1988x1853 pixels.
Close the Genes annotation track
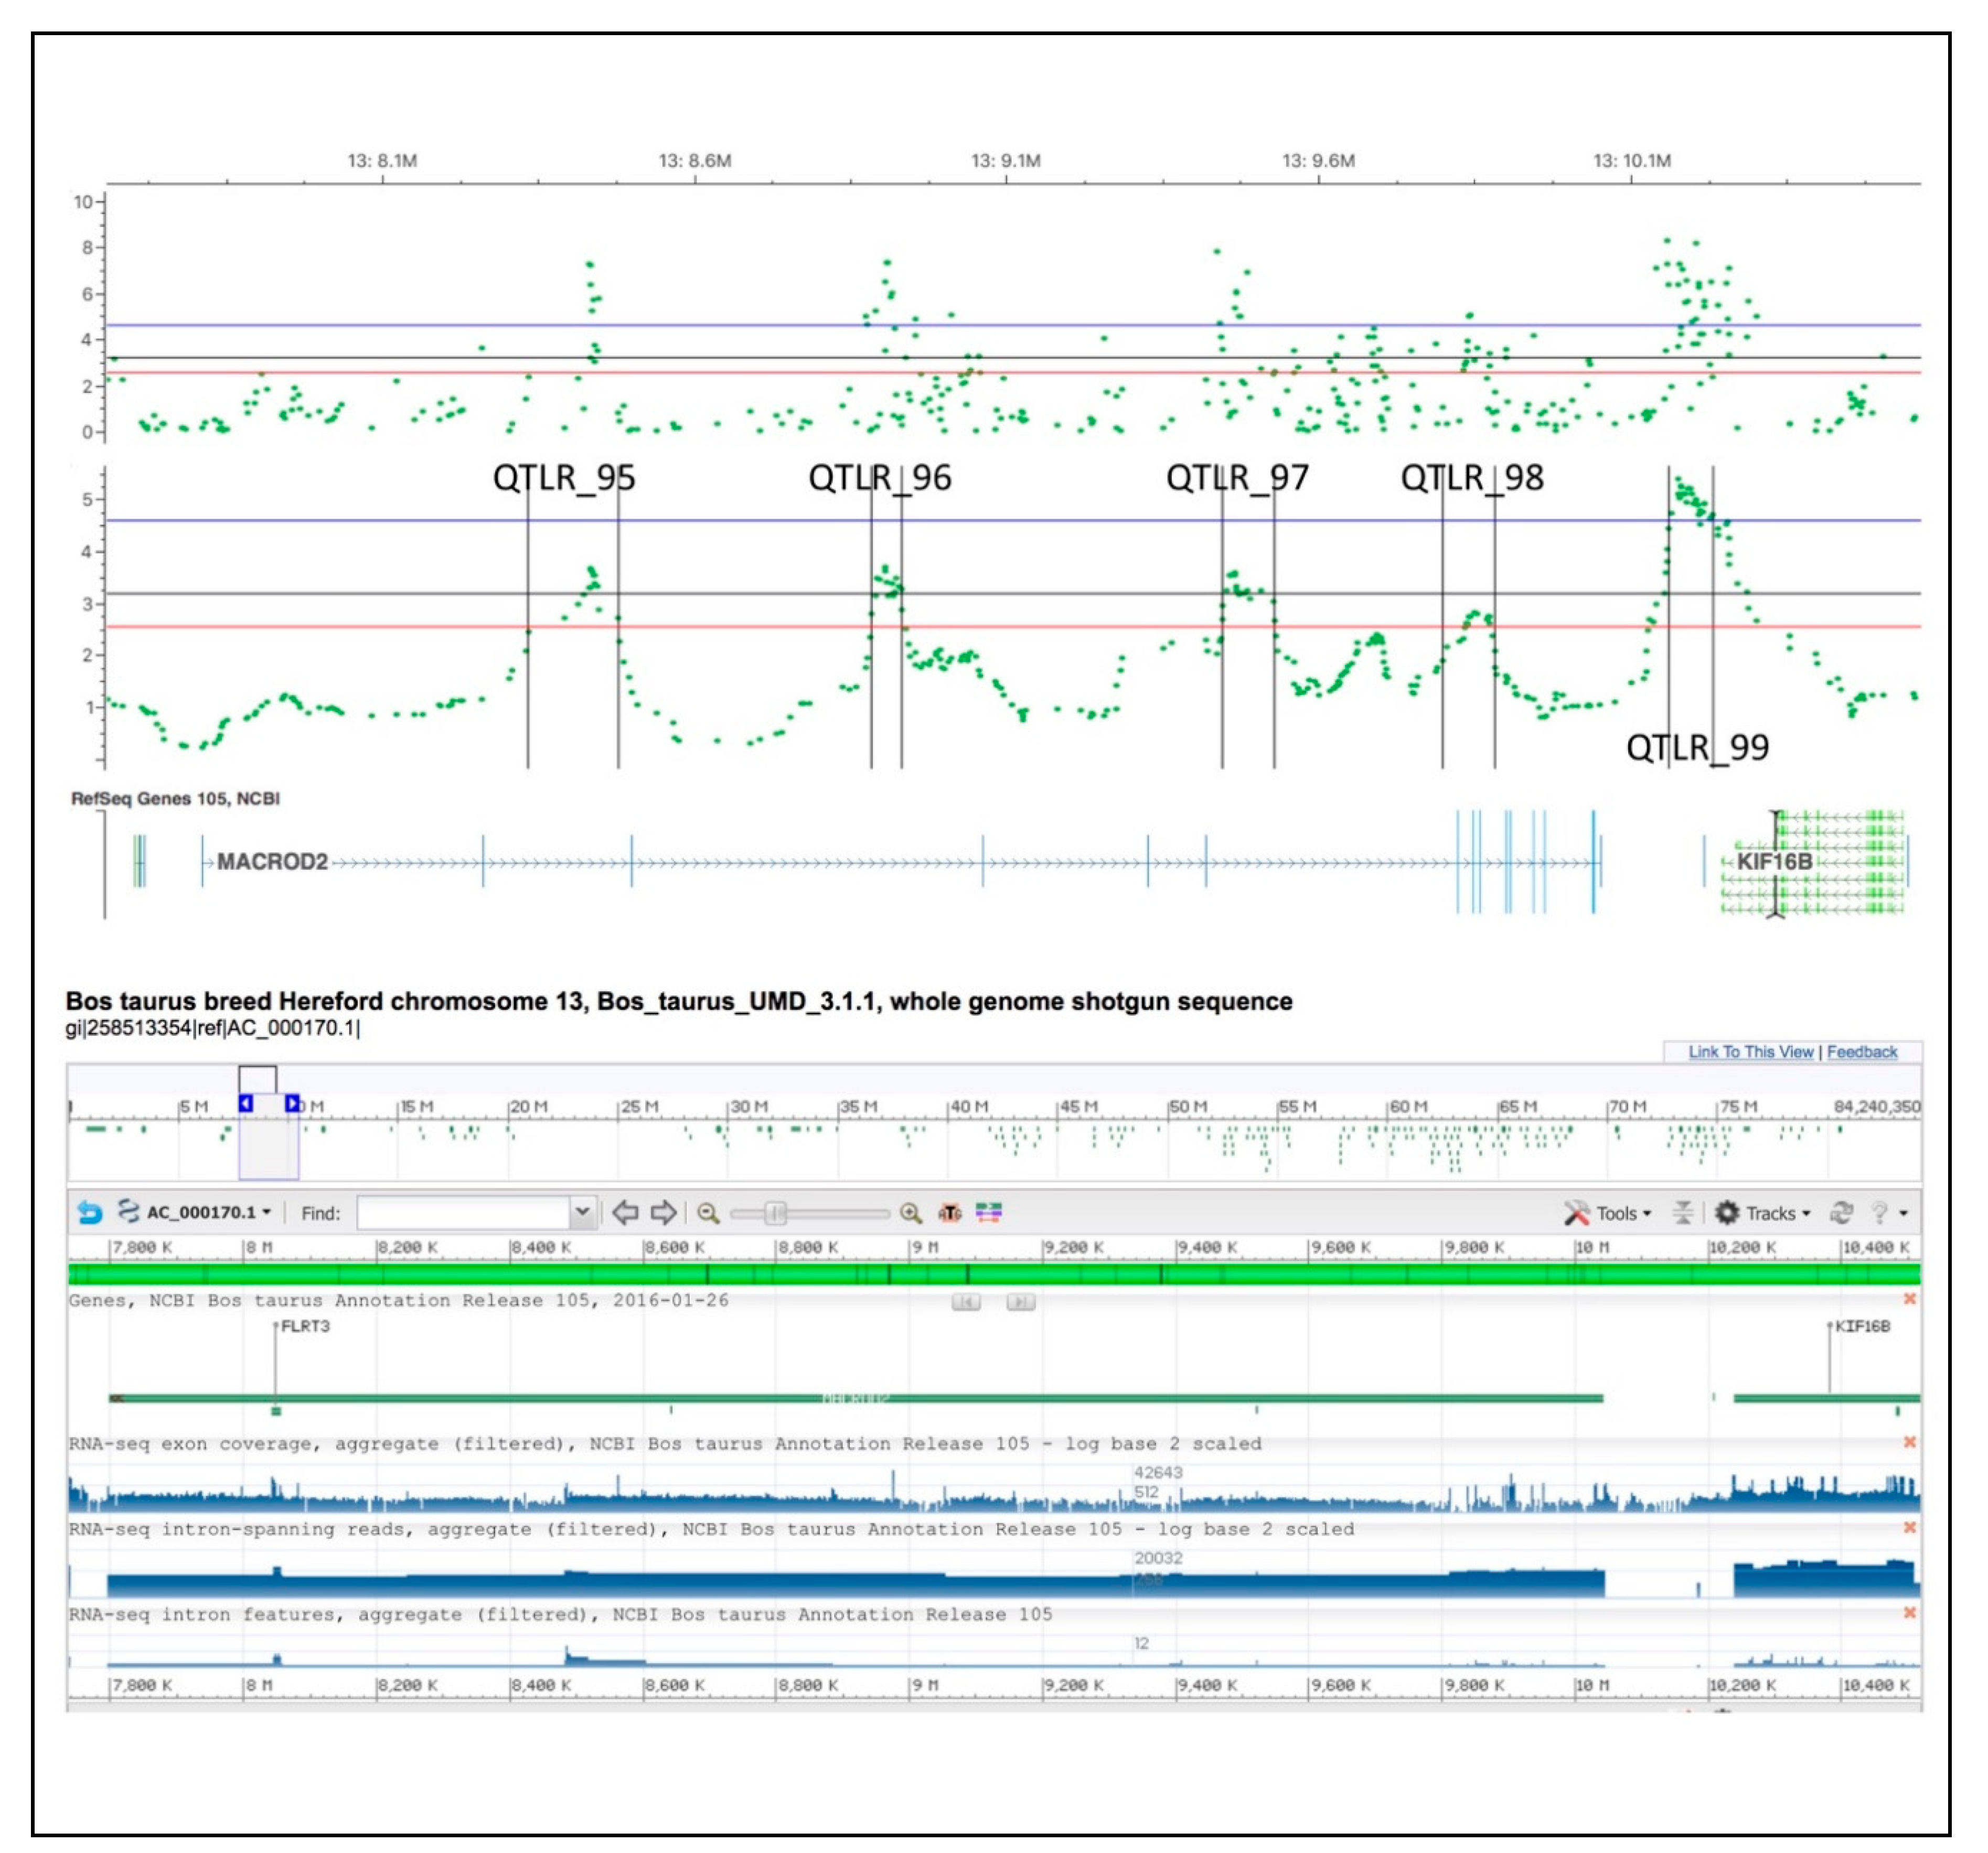(x=1909, y=1299)
